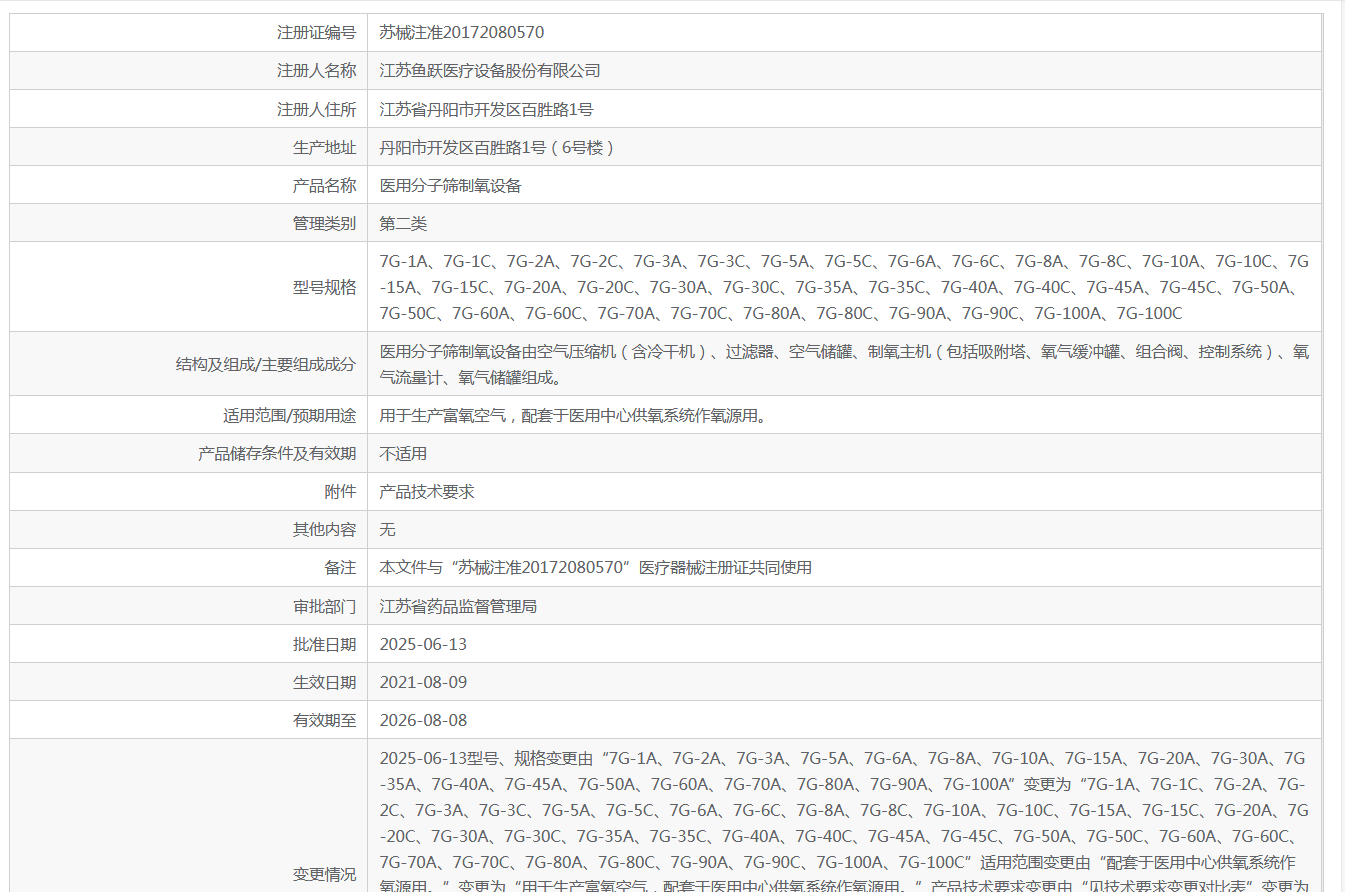Select the production address 丹阳市开发区百胜路1号（6号楼）

[497, 147]
